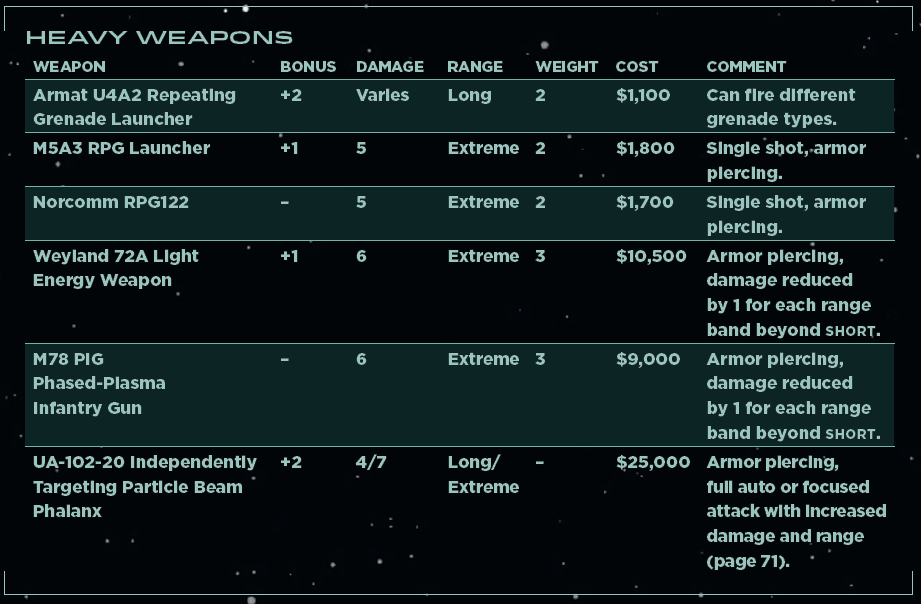Select UA-102-20 Particle Beam Phalanx entry
Screen dimensions: 921x604
(144, 486)
